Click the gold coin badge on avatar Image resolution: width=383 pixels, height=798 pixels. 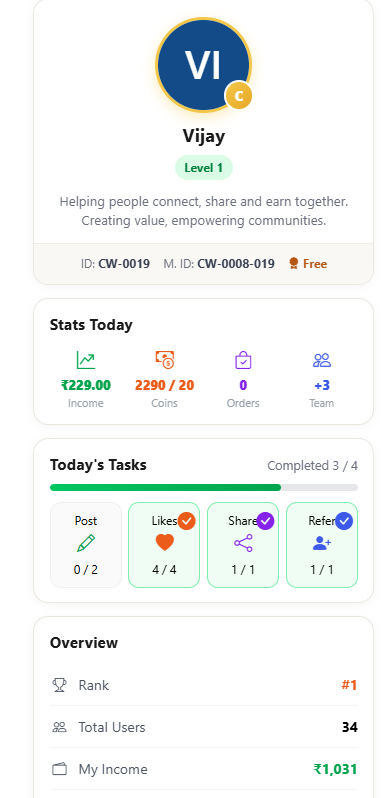[239, 95]
